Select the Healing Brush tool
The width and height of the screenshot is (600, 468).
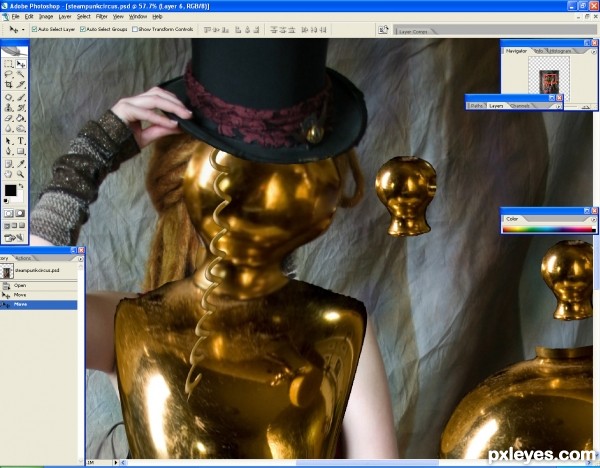(9, 98)
